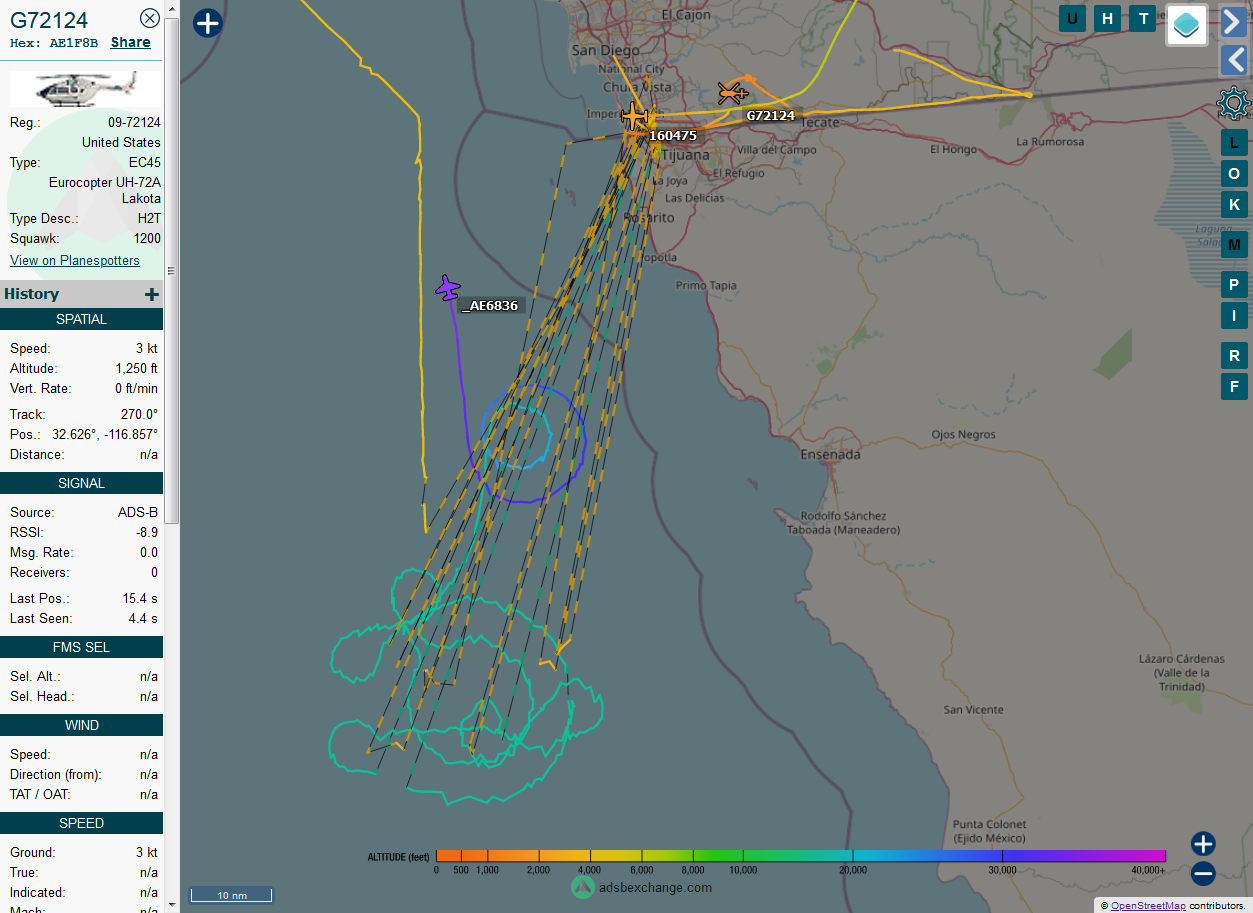Toggle the K map button
This screenshot has height=913, width=1253.
click(1234, 205)
